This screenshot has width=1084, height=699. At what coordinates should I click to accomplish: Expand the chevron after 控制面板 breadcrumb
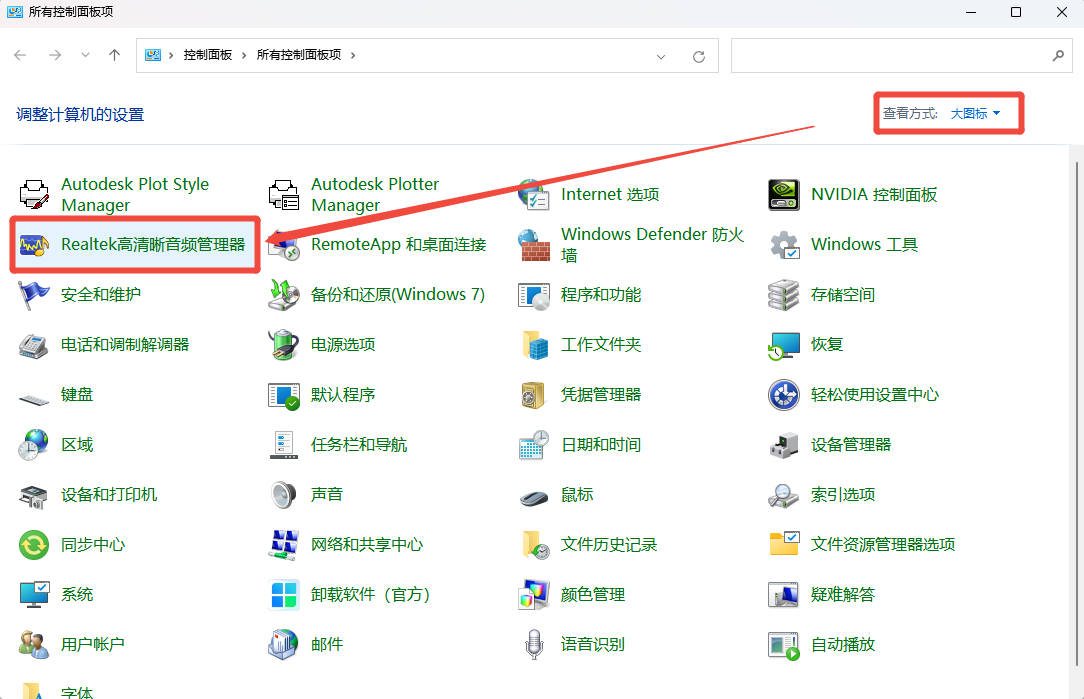pos(244,55)
